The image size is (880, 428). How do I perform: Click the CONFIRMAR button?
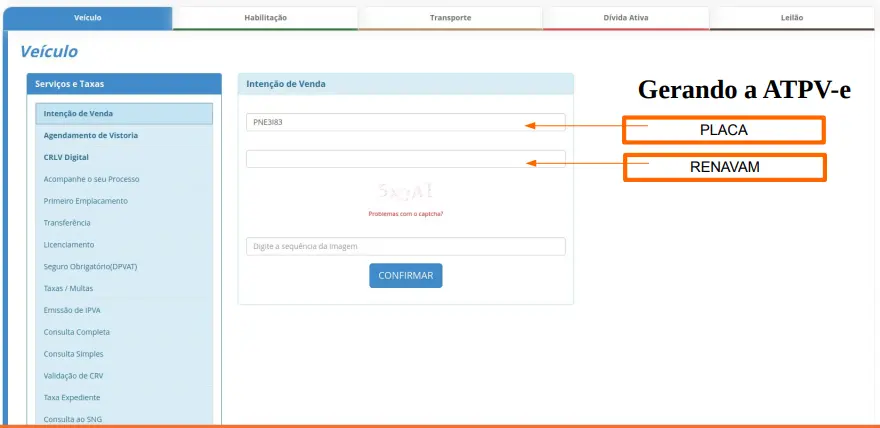coord(405,276)
